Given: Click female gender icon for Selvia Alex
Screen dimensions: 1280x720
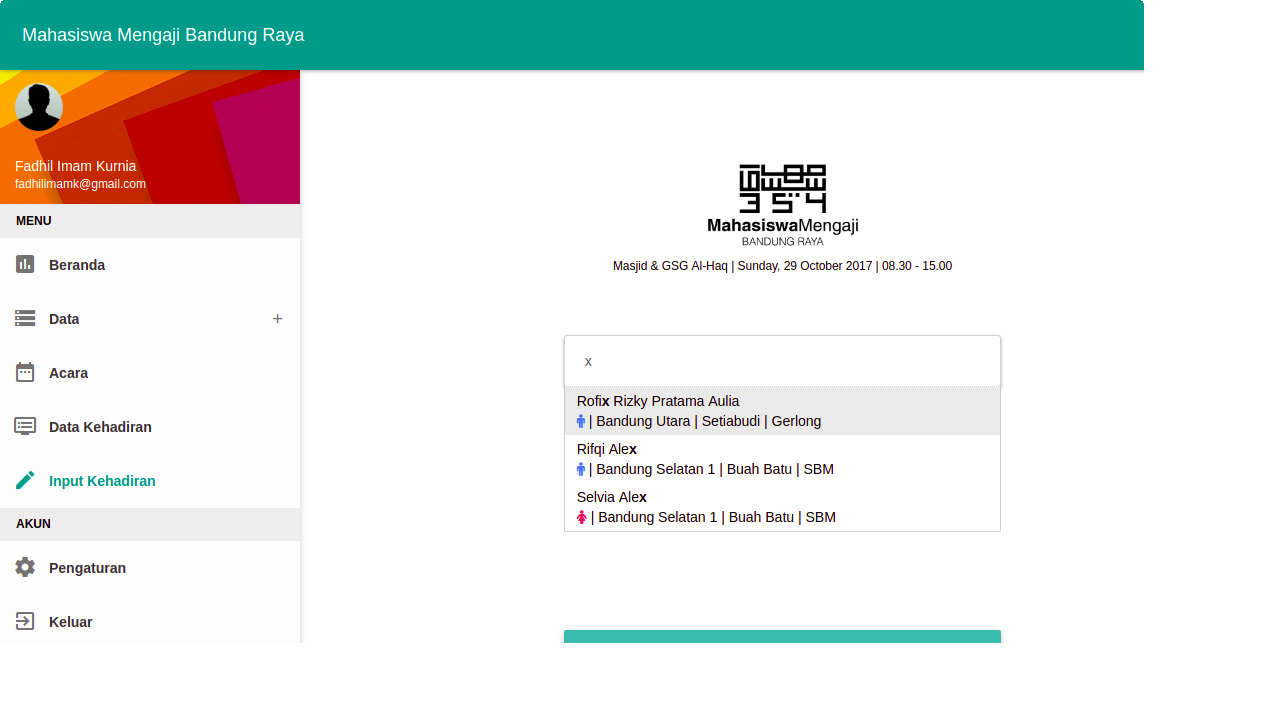Looking at the screenshot, I should [582, 517].
